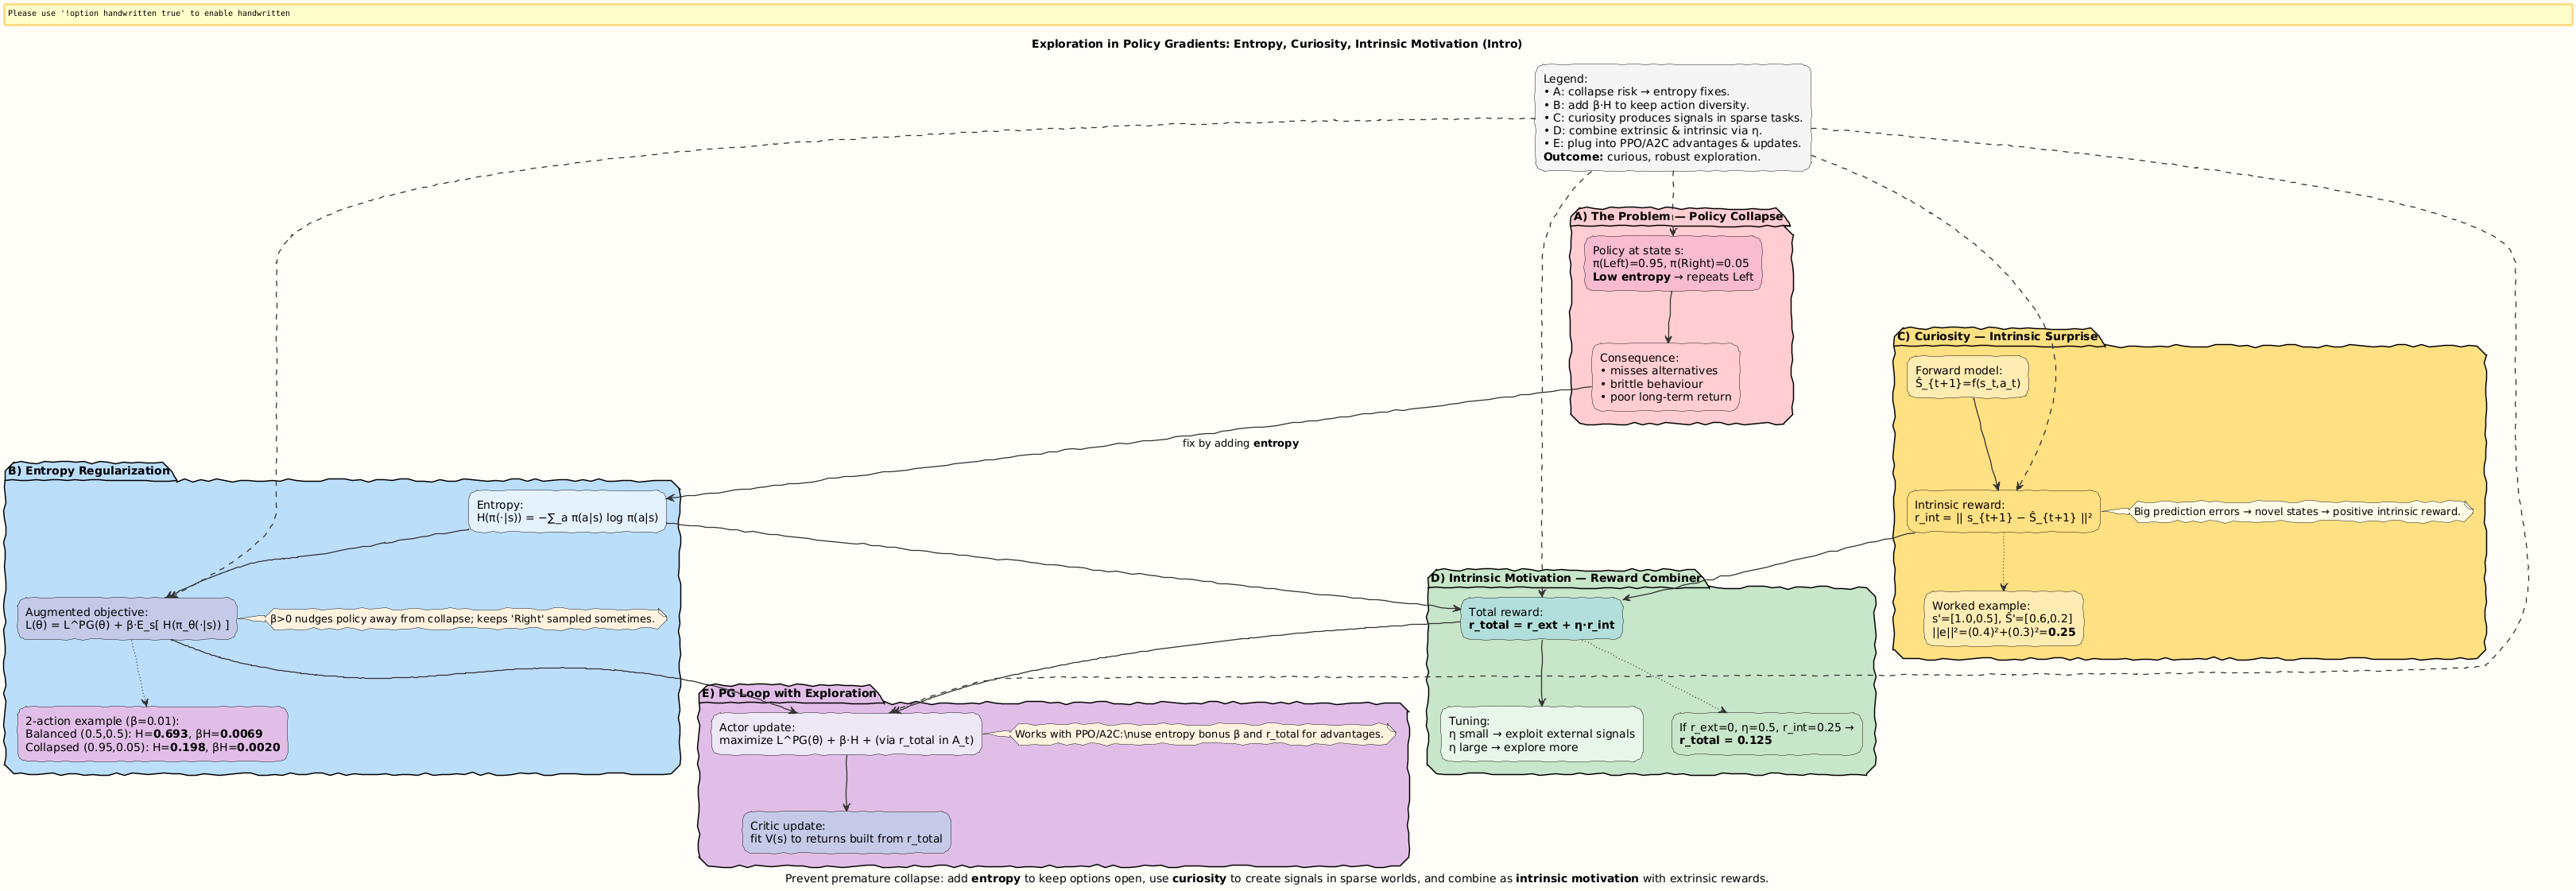Select the Tuning node in section D
This screenshot has height=891, width=2576.
1541,734
